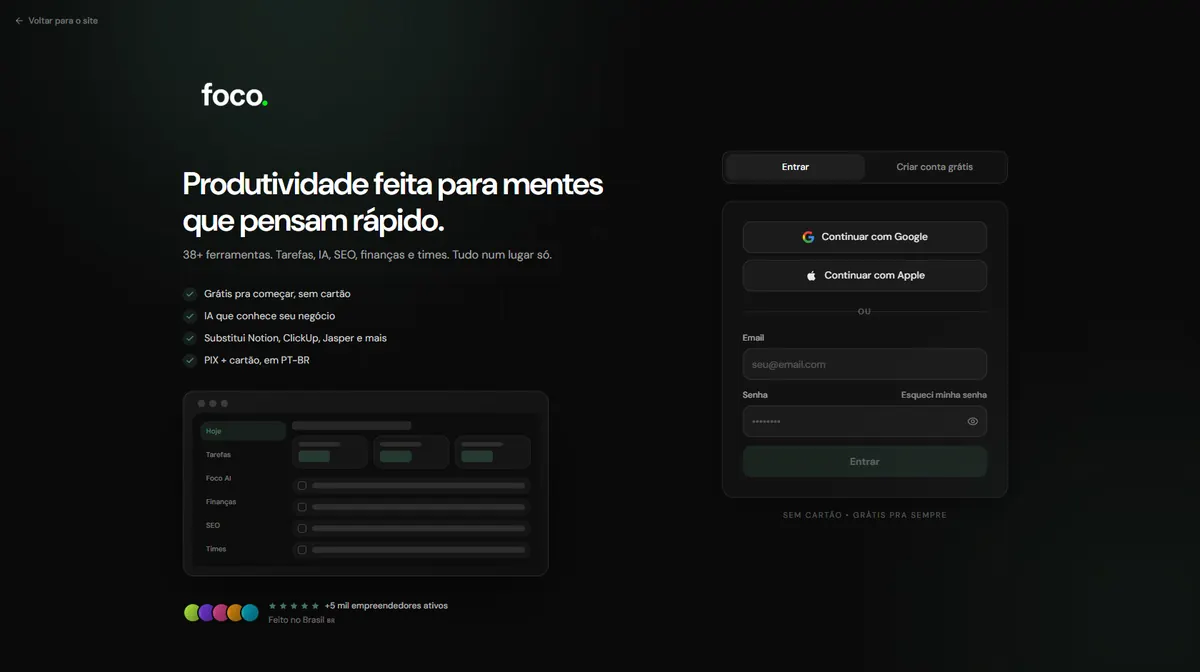Click the teal user avatar circle
The width and height of the screenshot is (1200, 672).
tap(250, 612)
